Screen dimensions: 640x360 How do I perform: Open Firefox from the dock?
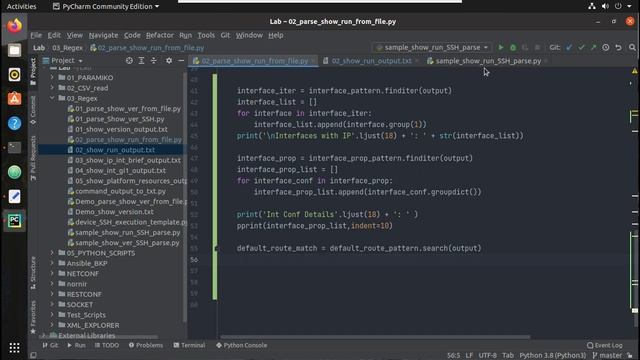point(14,26)
